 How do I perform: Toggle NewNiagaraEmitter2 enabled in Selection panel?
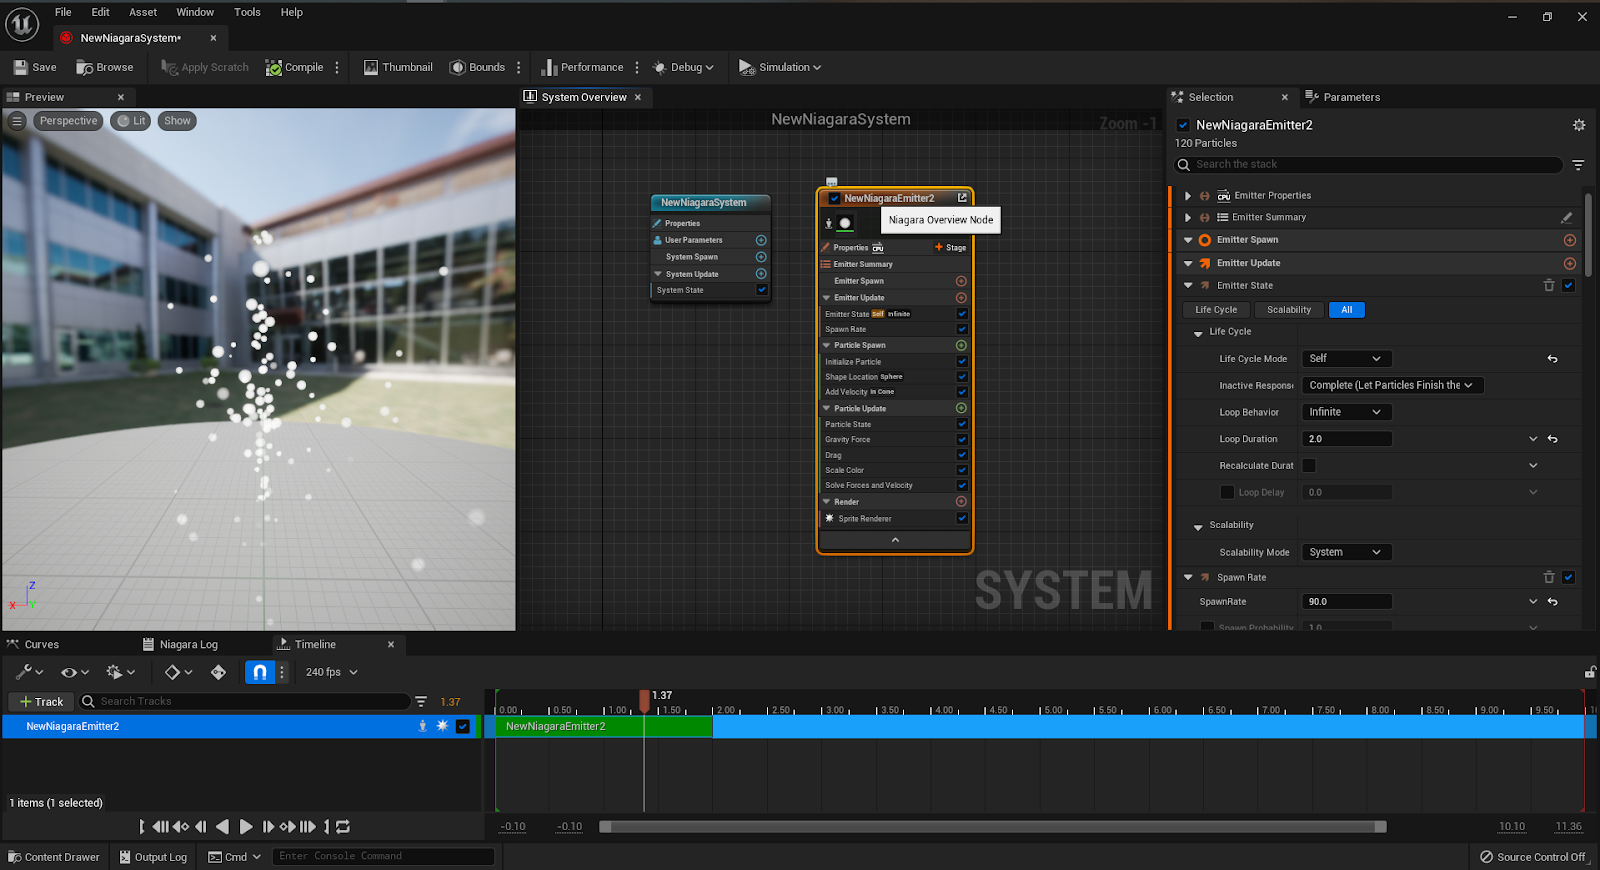[1184, 125]
